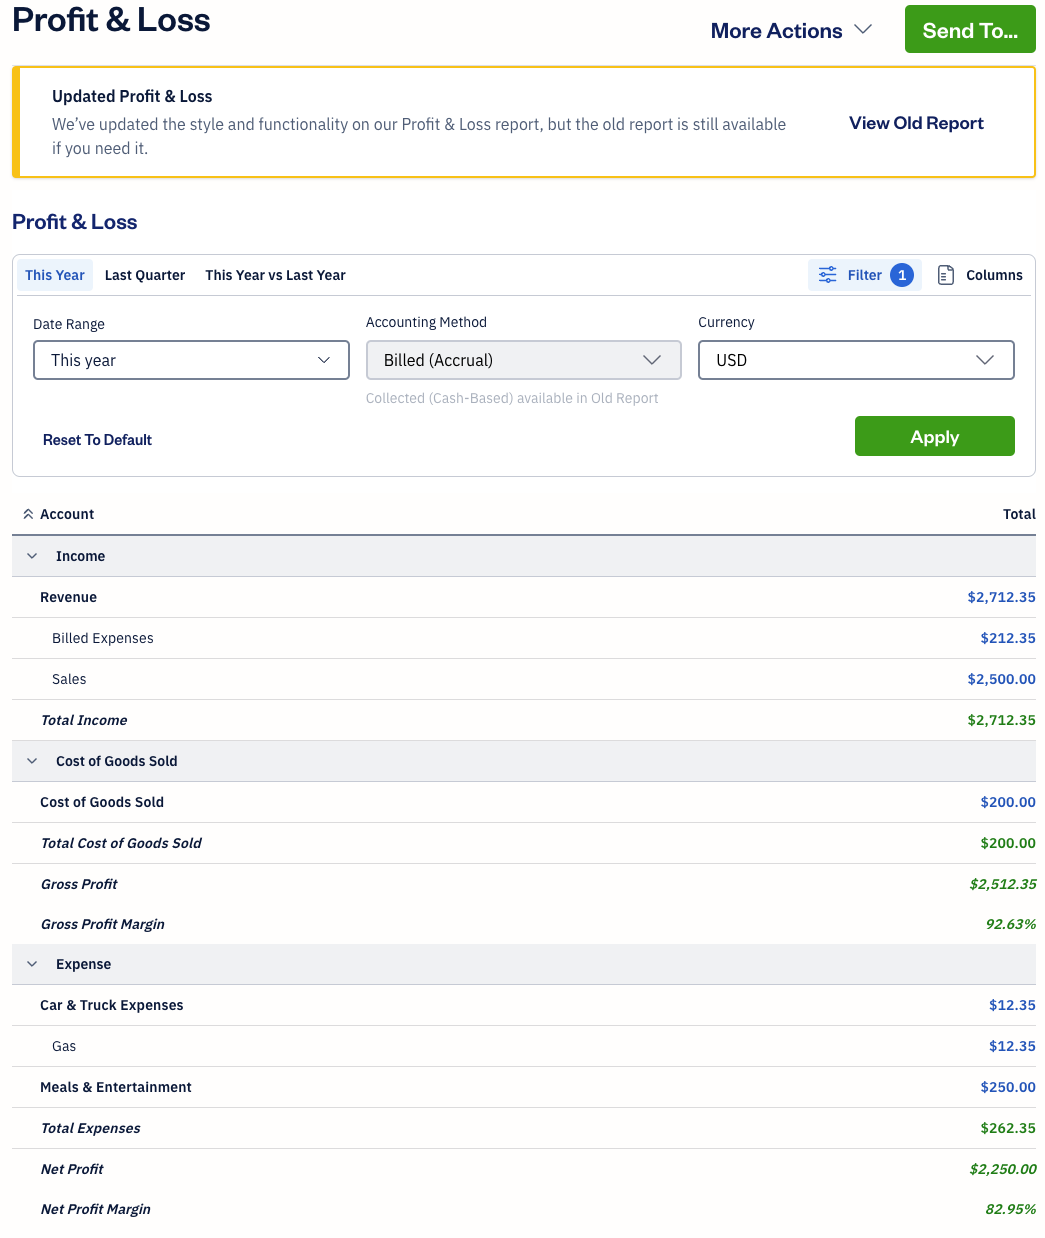1045x1238 pixels.
Task: Click the Columns document icon
Action: click(945, 275)
